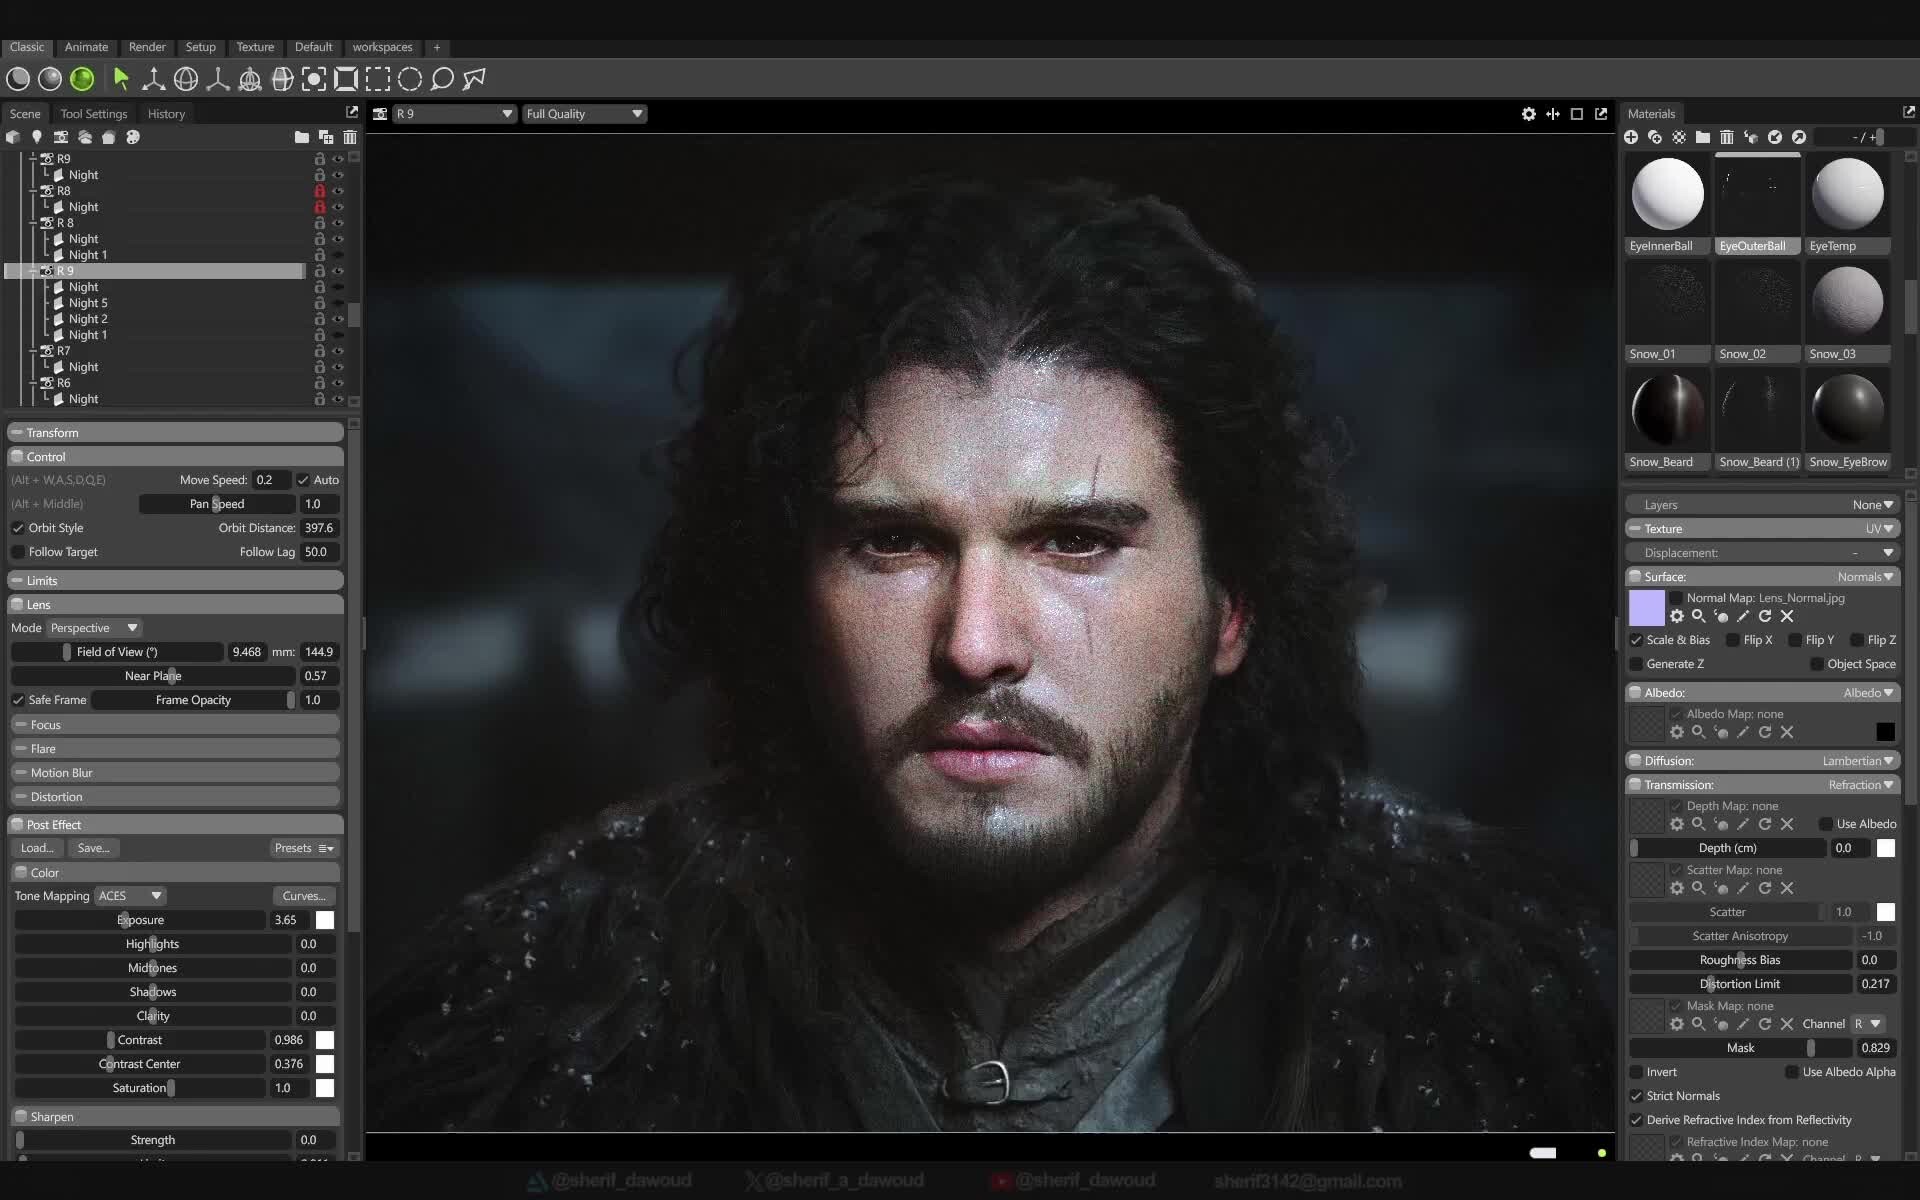The width and height of the screenshot is (1920, 1200).
Task: Add a new material with the plus icon
Action: pyautogui.click(x=1631, y=137)
